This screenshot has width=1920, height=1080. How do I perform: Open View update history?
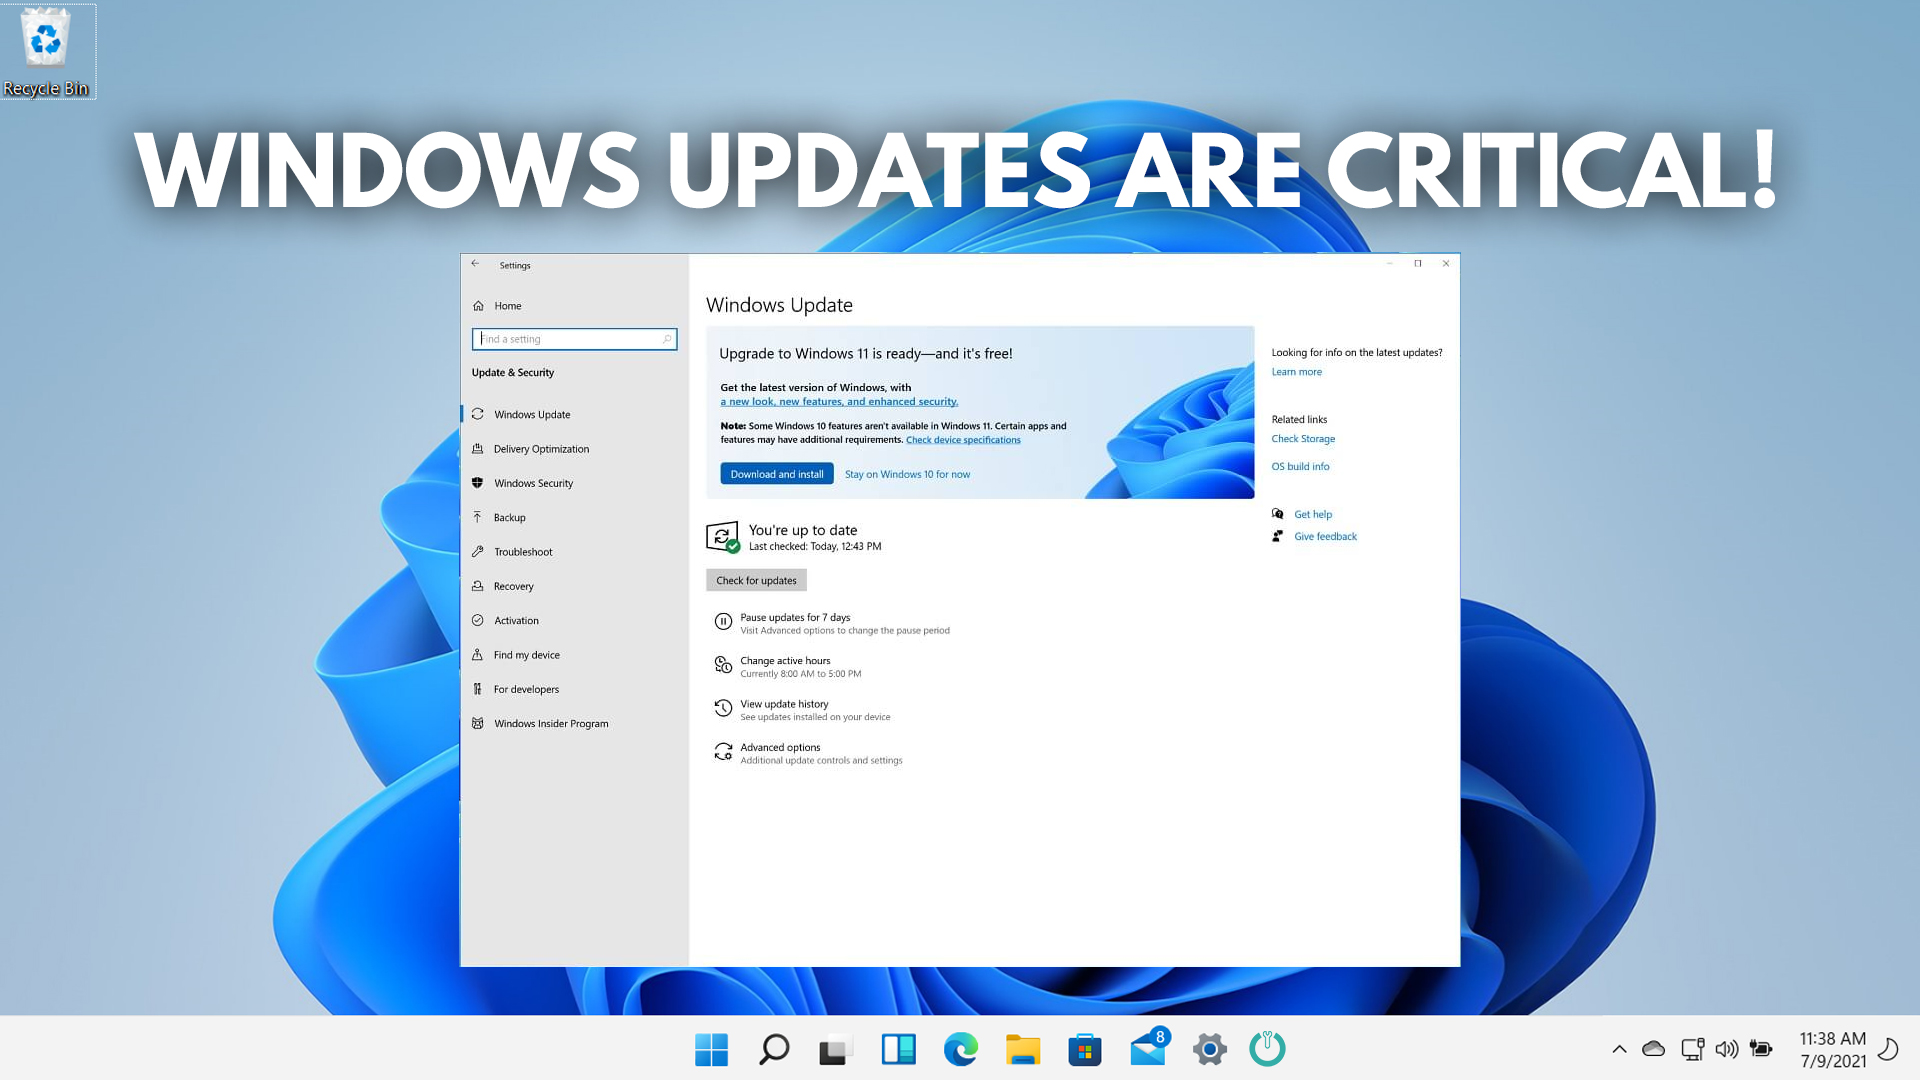pos(784,704)
